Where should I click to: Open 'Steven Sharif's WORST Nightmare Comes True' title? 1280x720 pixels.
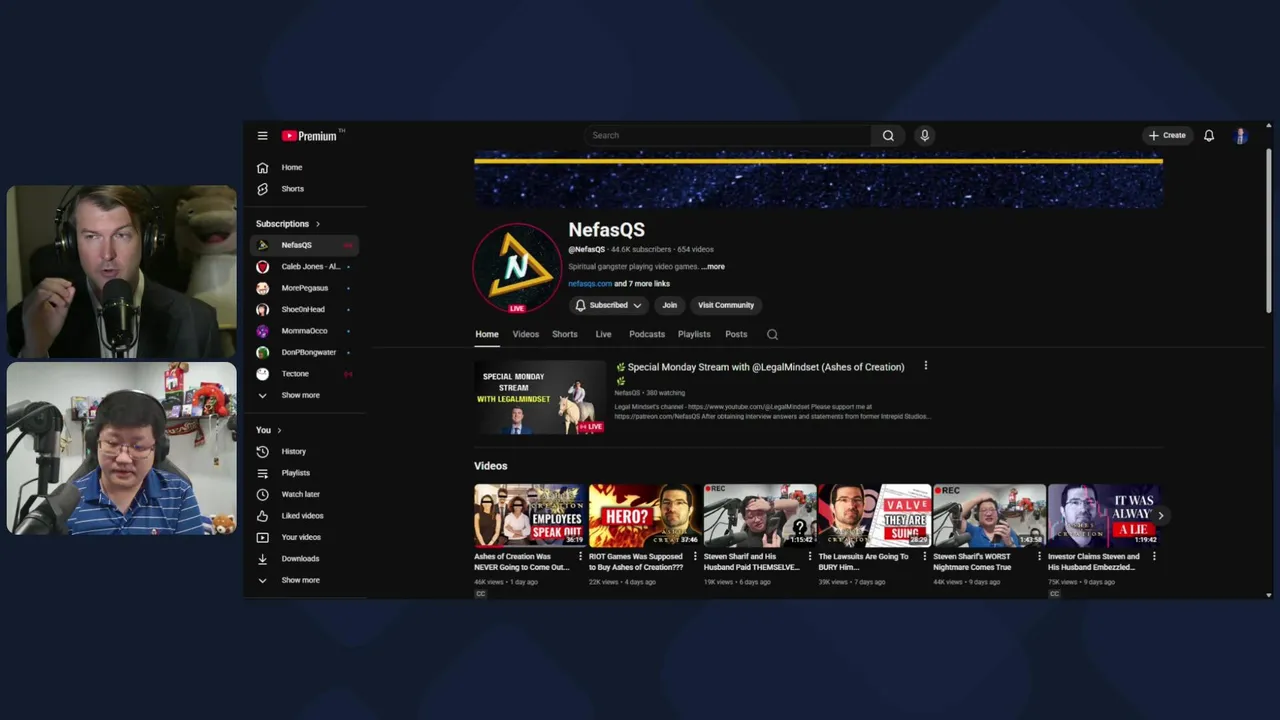[972, 562]
